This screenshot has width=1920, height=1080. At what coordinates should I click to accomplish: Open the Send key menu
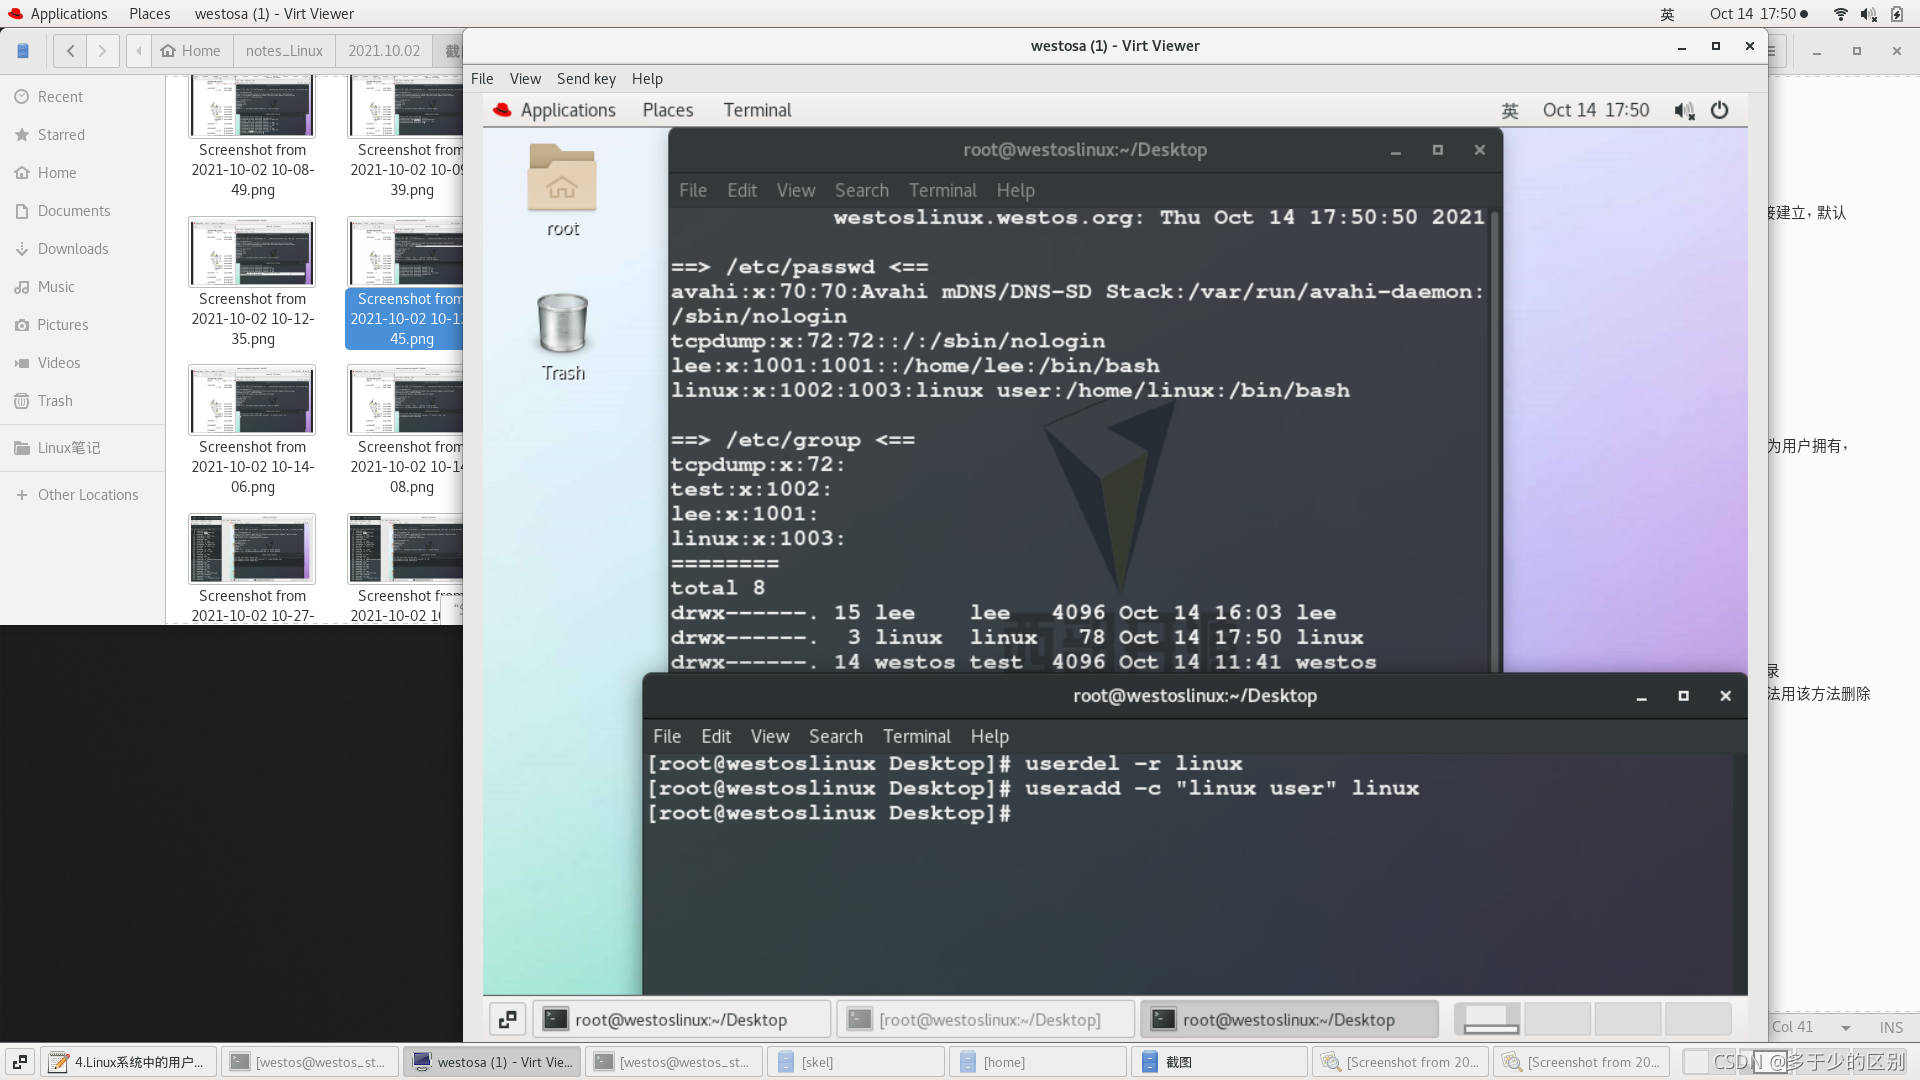coord(586,79)
